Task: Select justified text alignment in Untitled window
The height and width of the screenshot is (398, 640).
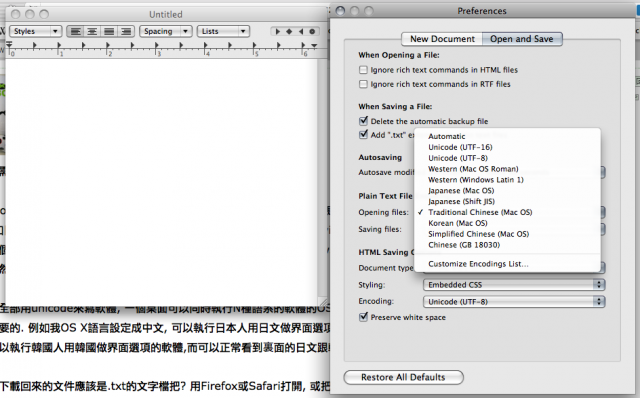Action: [109, 31]
